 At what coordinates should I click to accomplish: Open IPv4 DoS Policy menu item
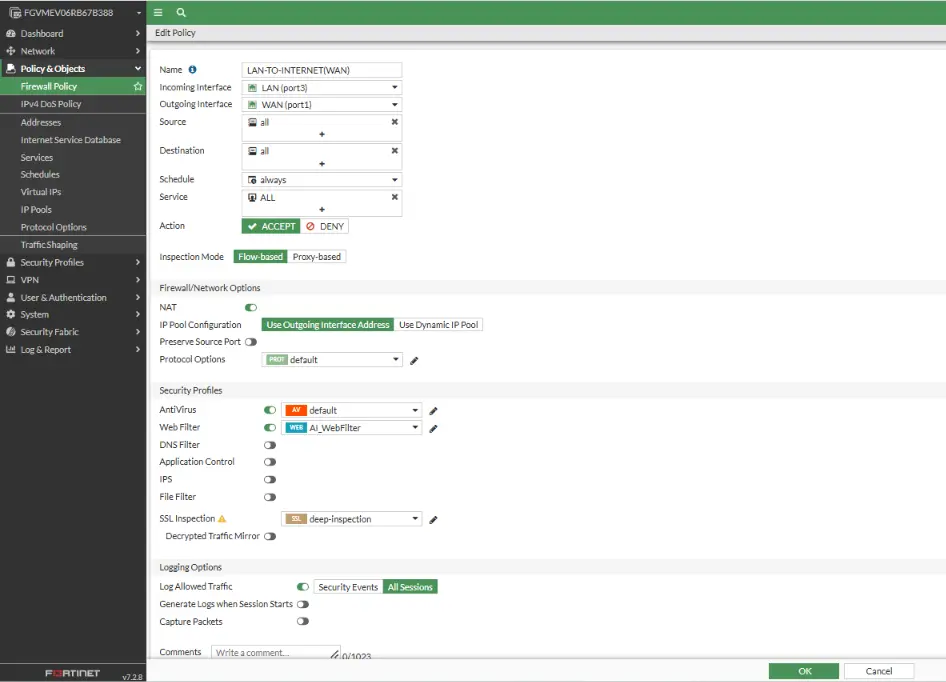click(x=73, y=104)
